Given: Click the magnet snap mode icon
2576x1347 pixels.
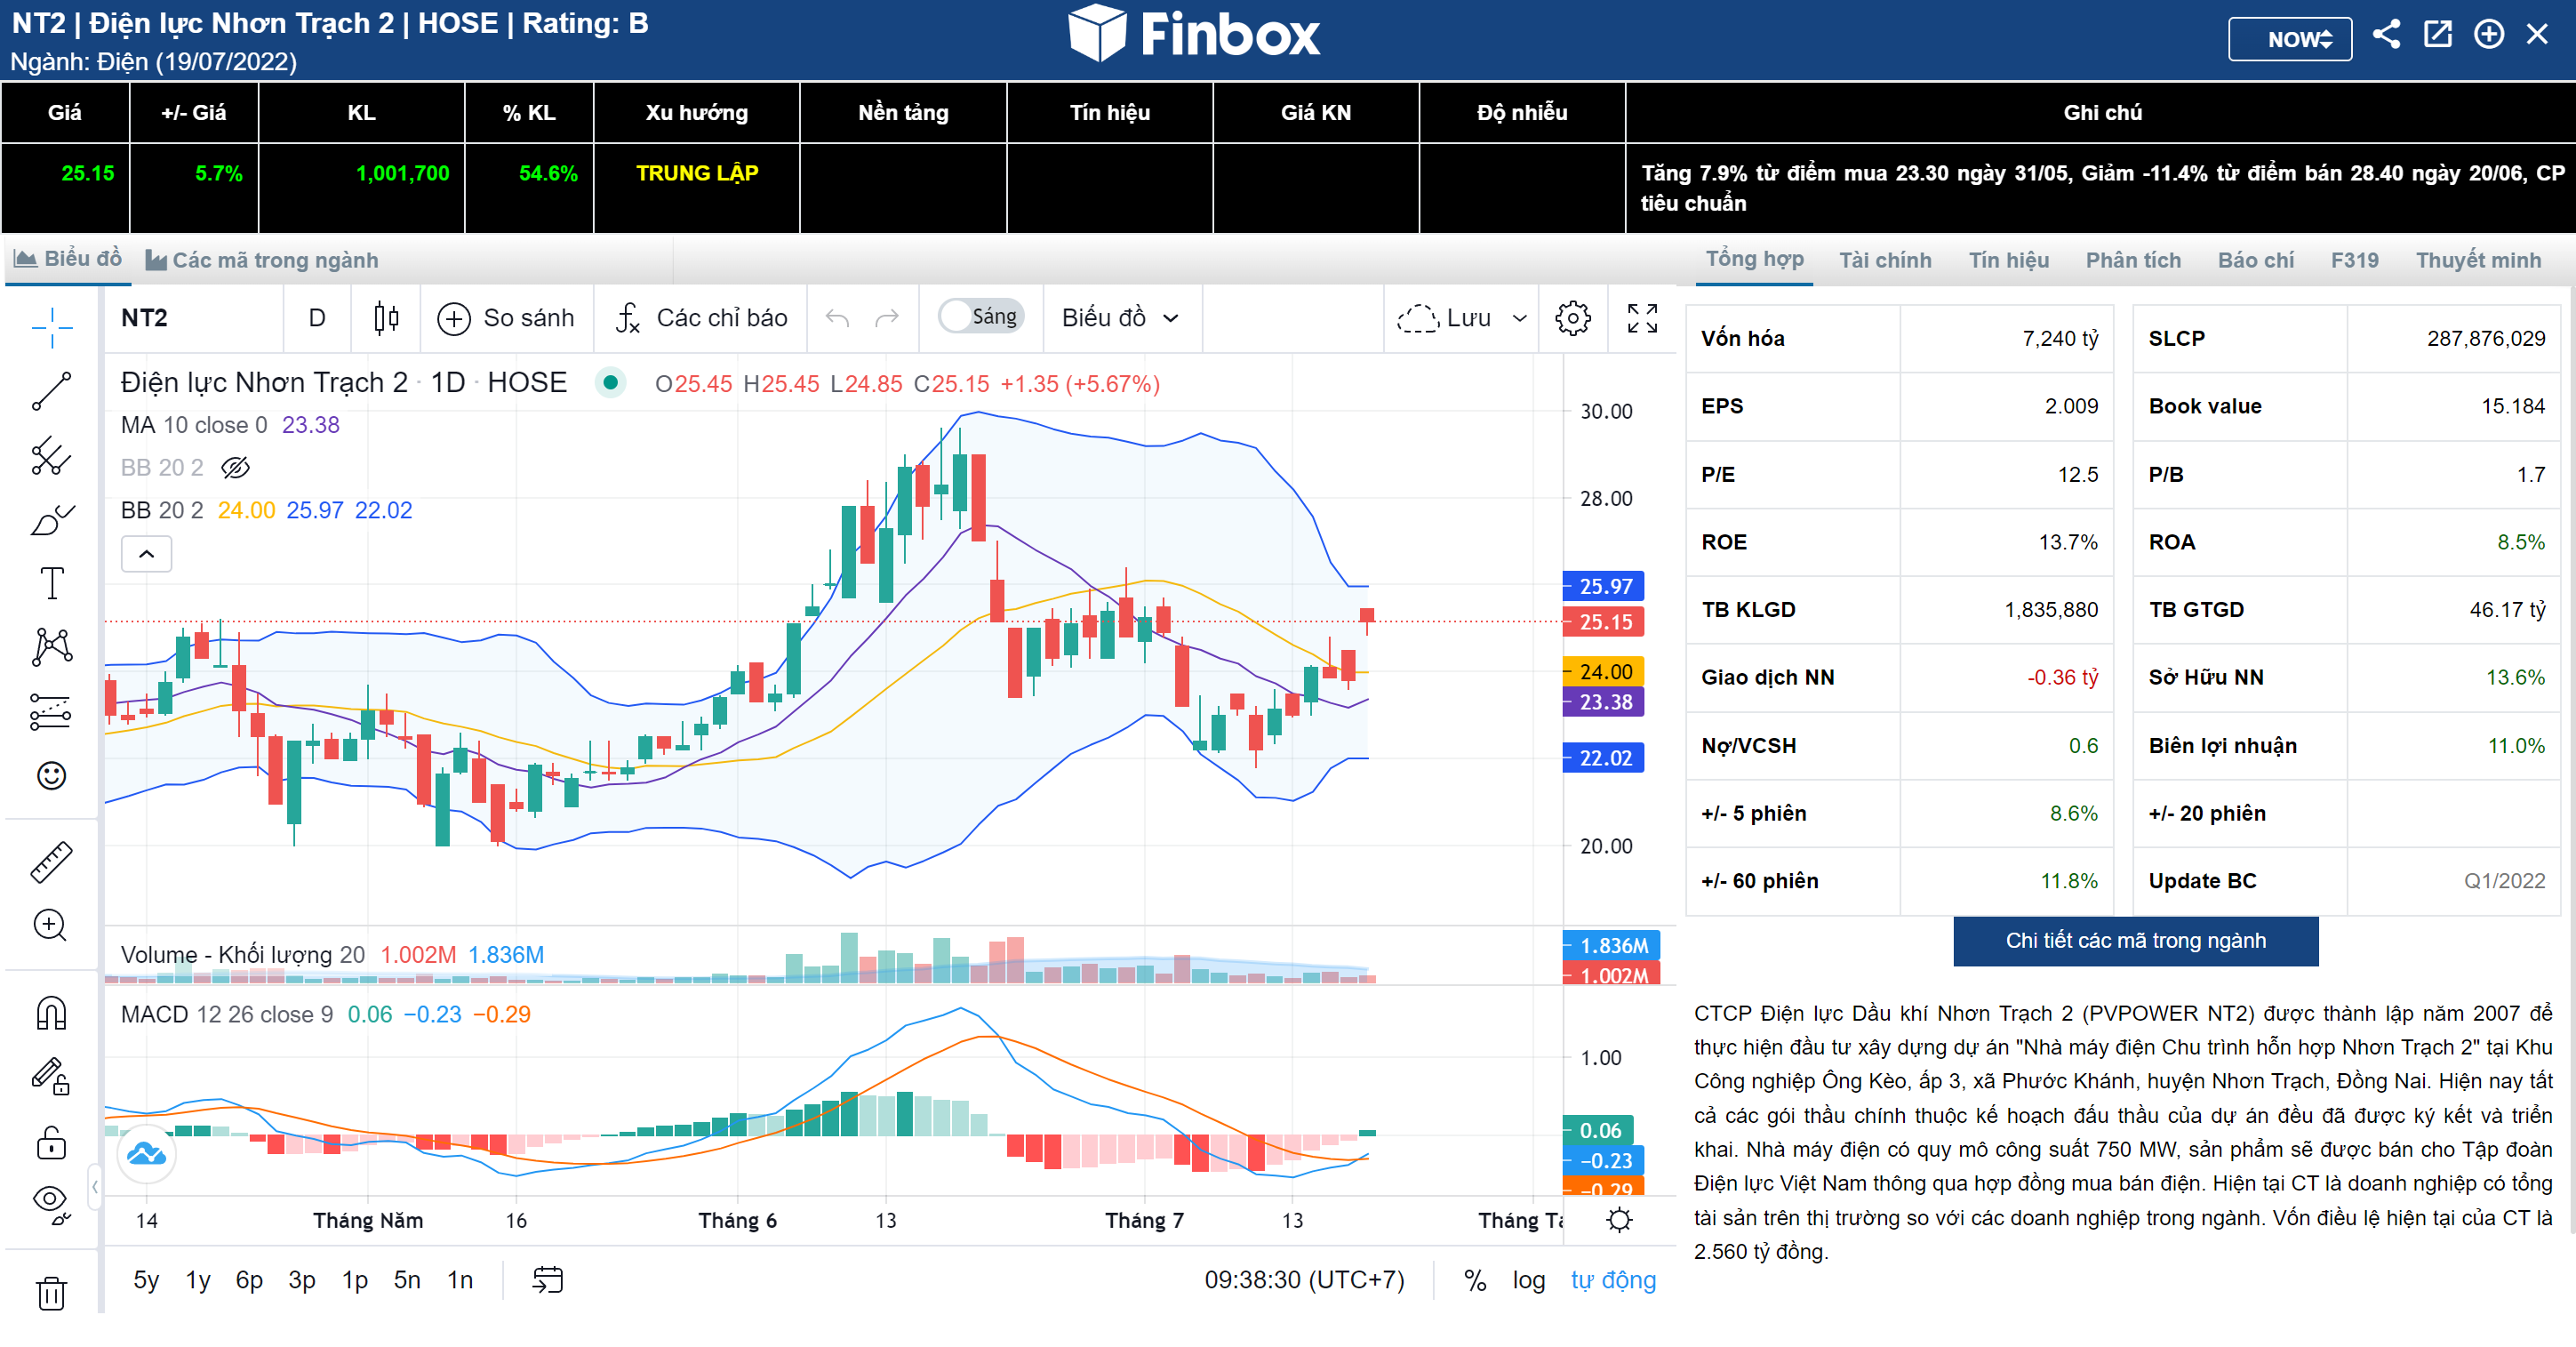Looking at the screenshot, I should click(x=51, y=1013).
